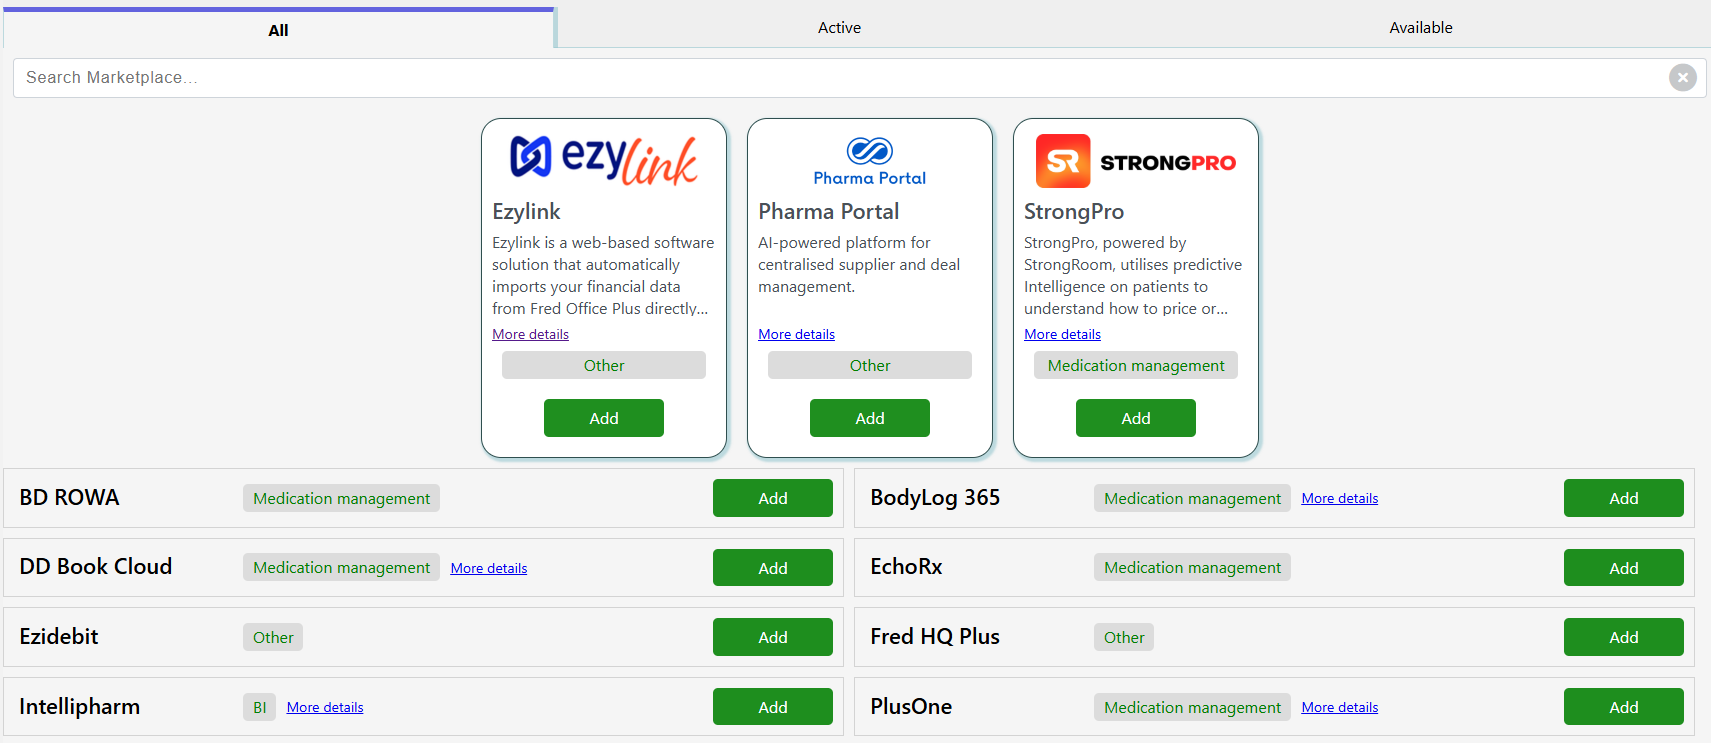Open the Available tab

(x=1420, y=28)
